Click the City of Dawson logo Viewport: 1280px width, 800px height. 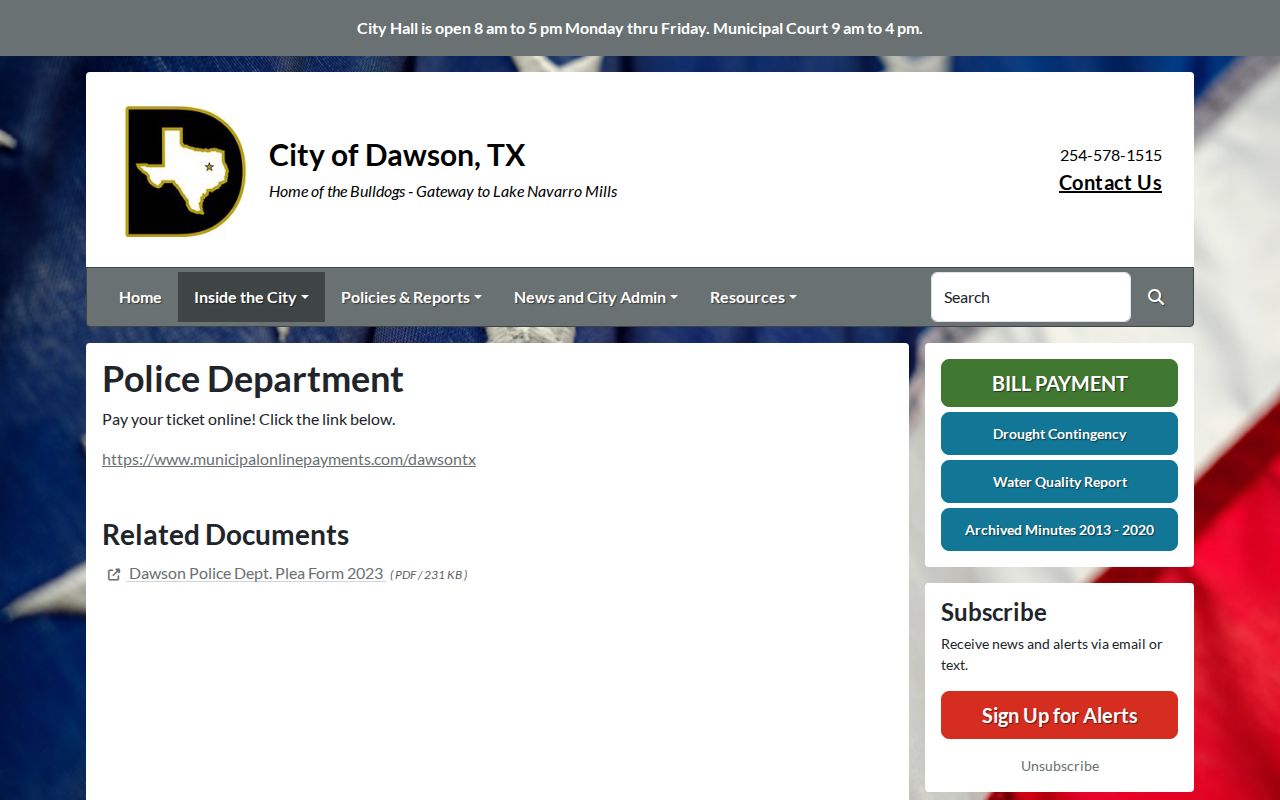point(185,171)
